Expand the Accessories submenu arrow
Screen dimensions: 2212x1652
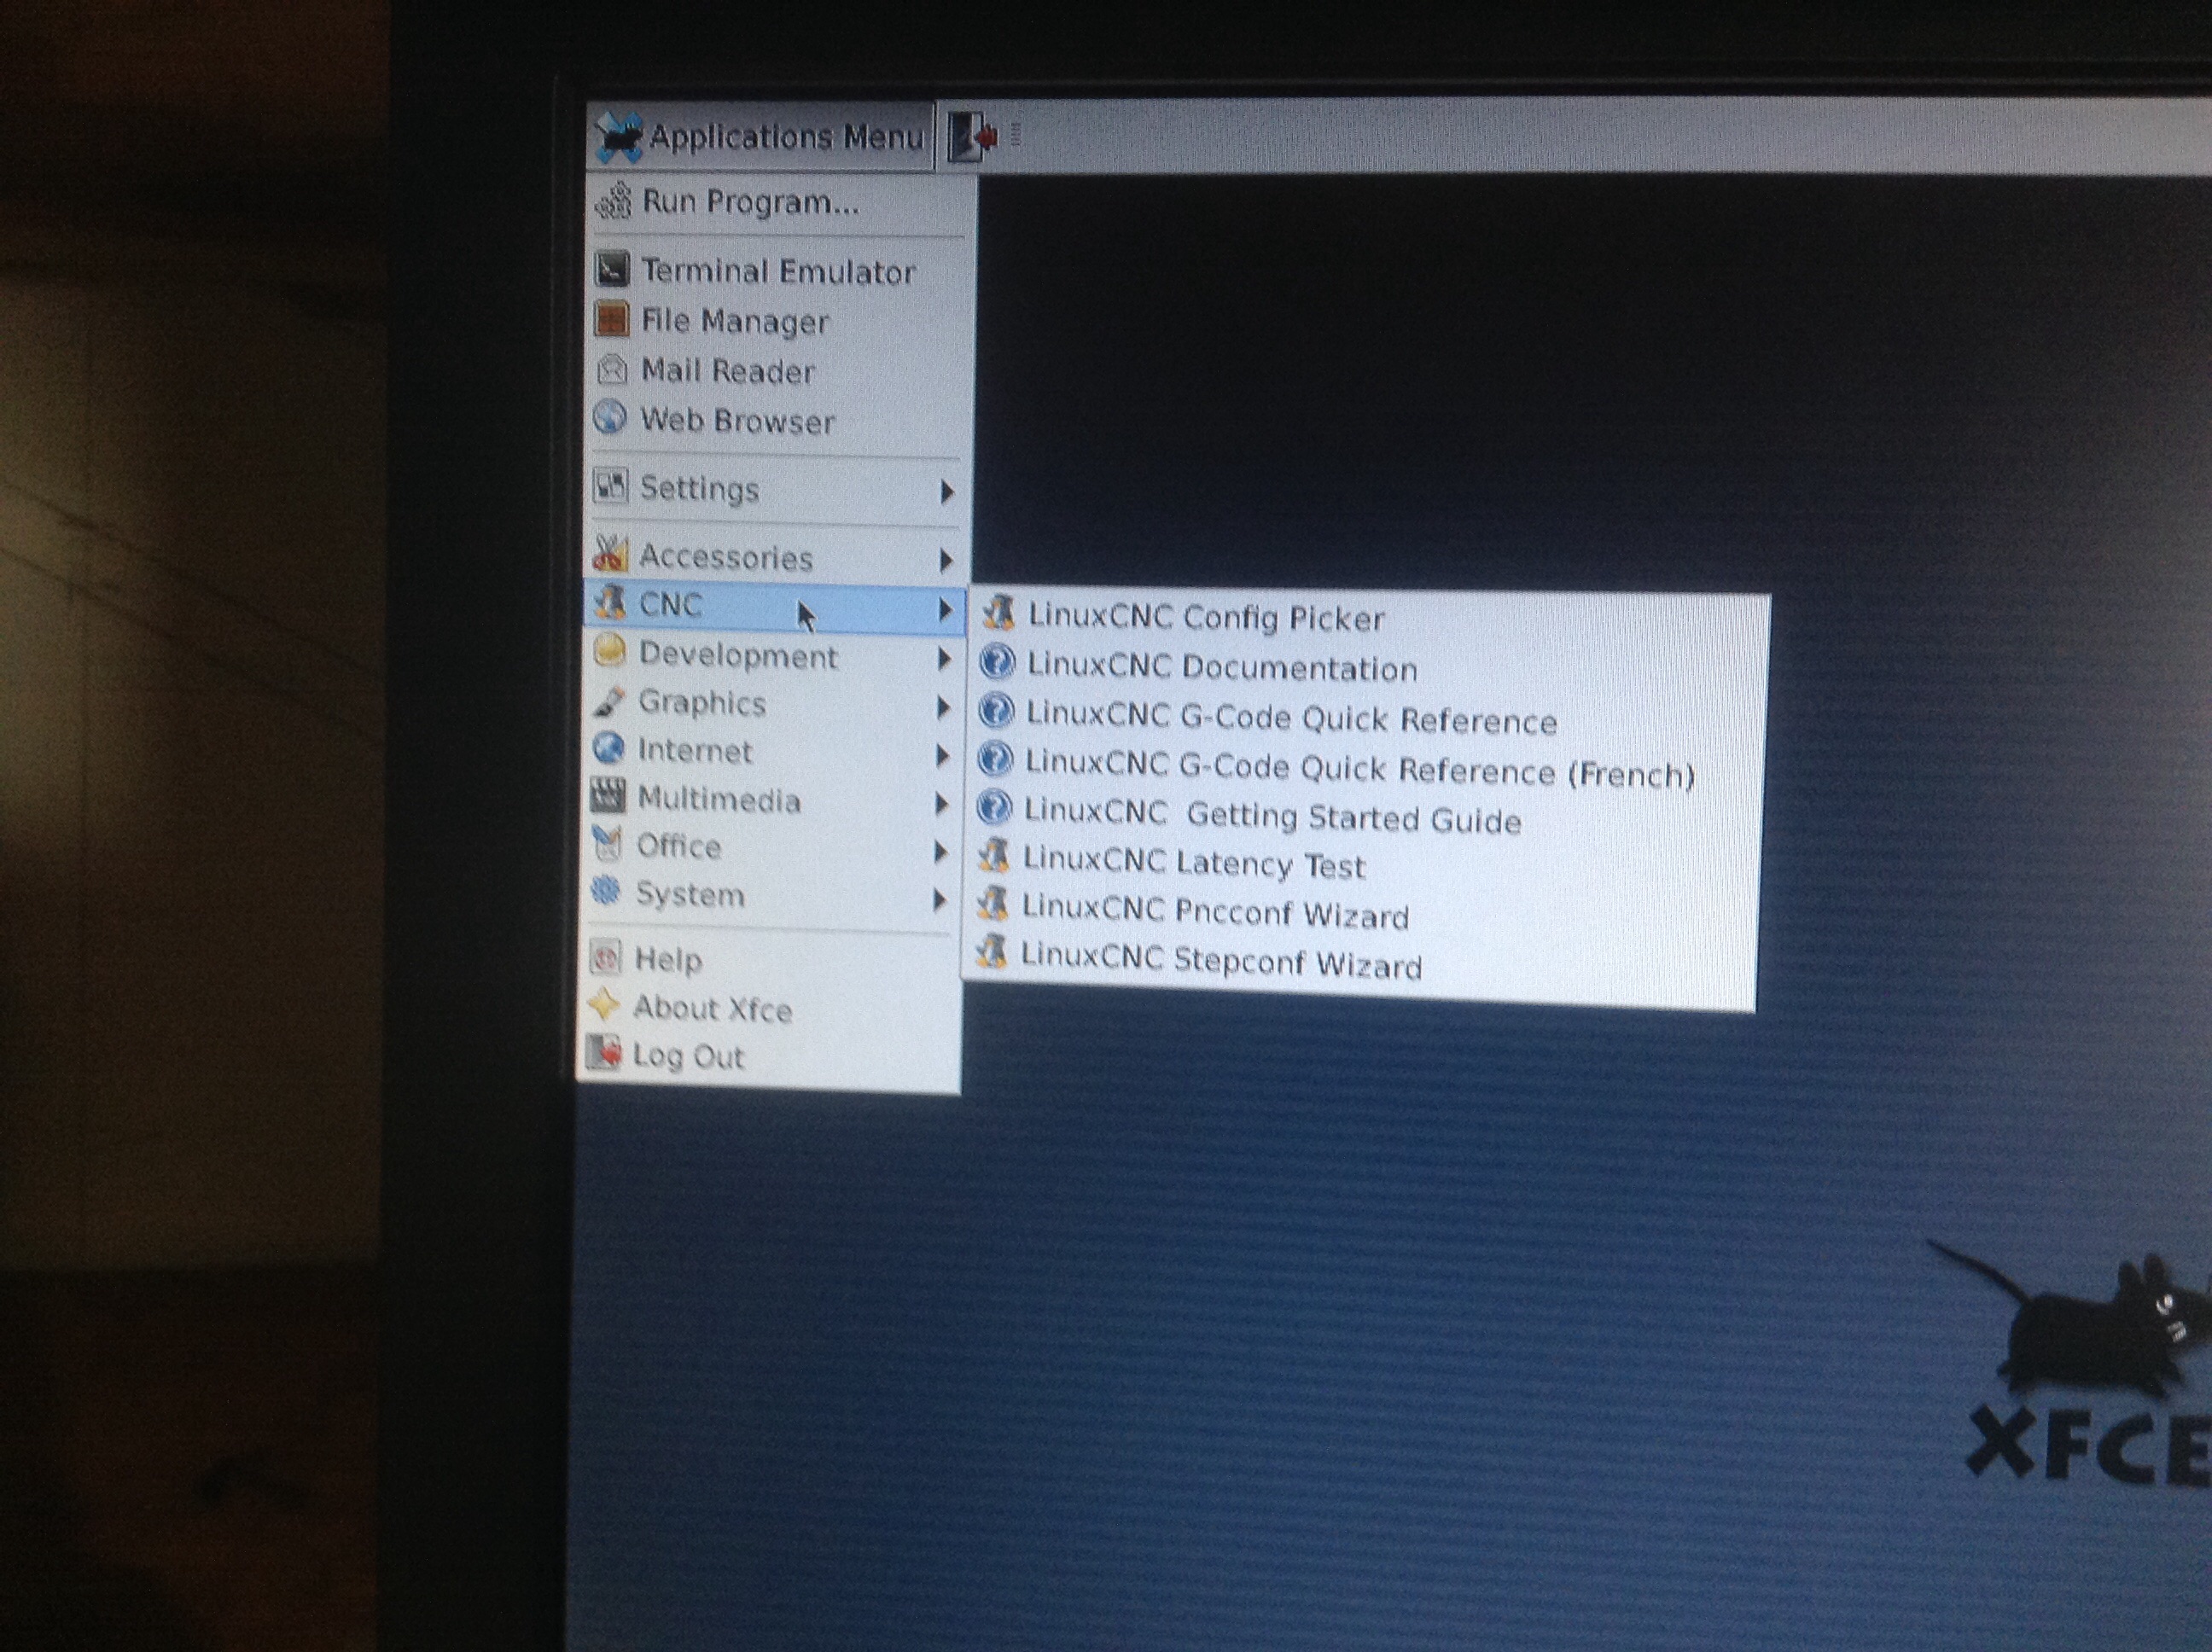pos(946,559)
